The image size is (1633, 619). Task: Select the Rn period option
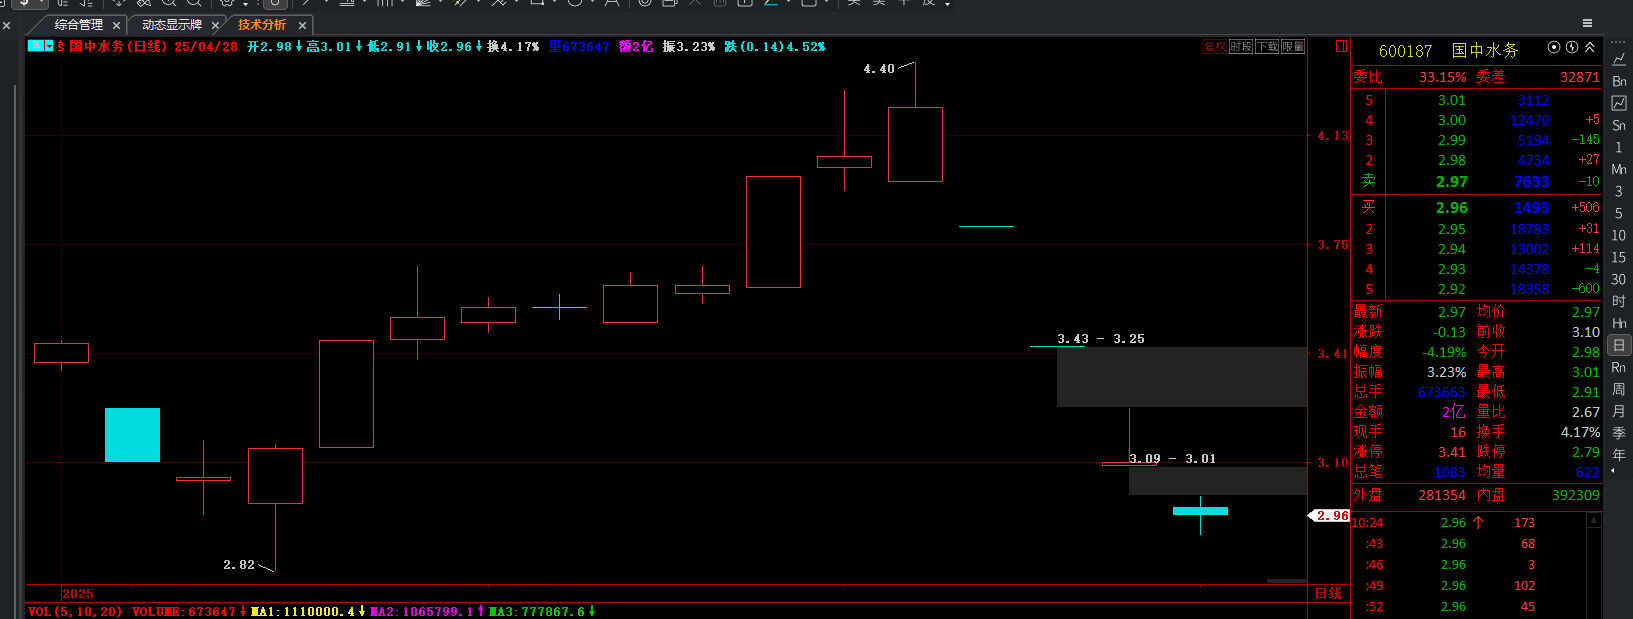(1619, 367)
